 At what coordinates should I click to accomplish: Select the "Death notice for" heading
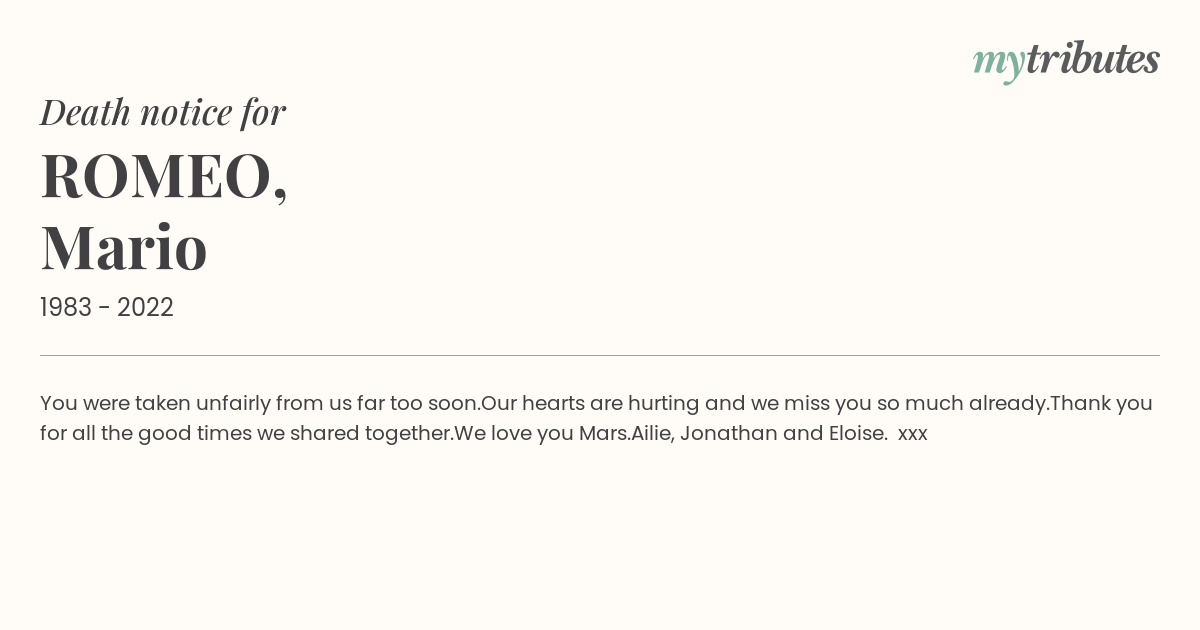tap(163, 112)
